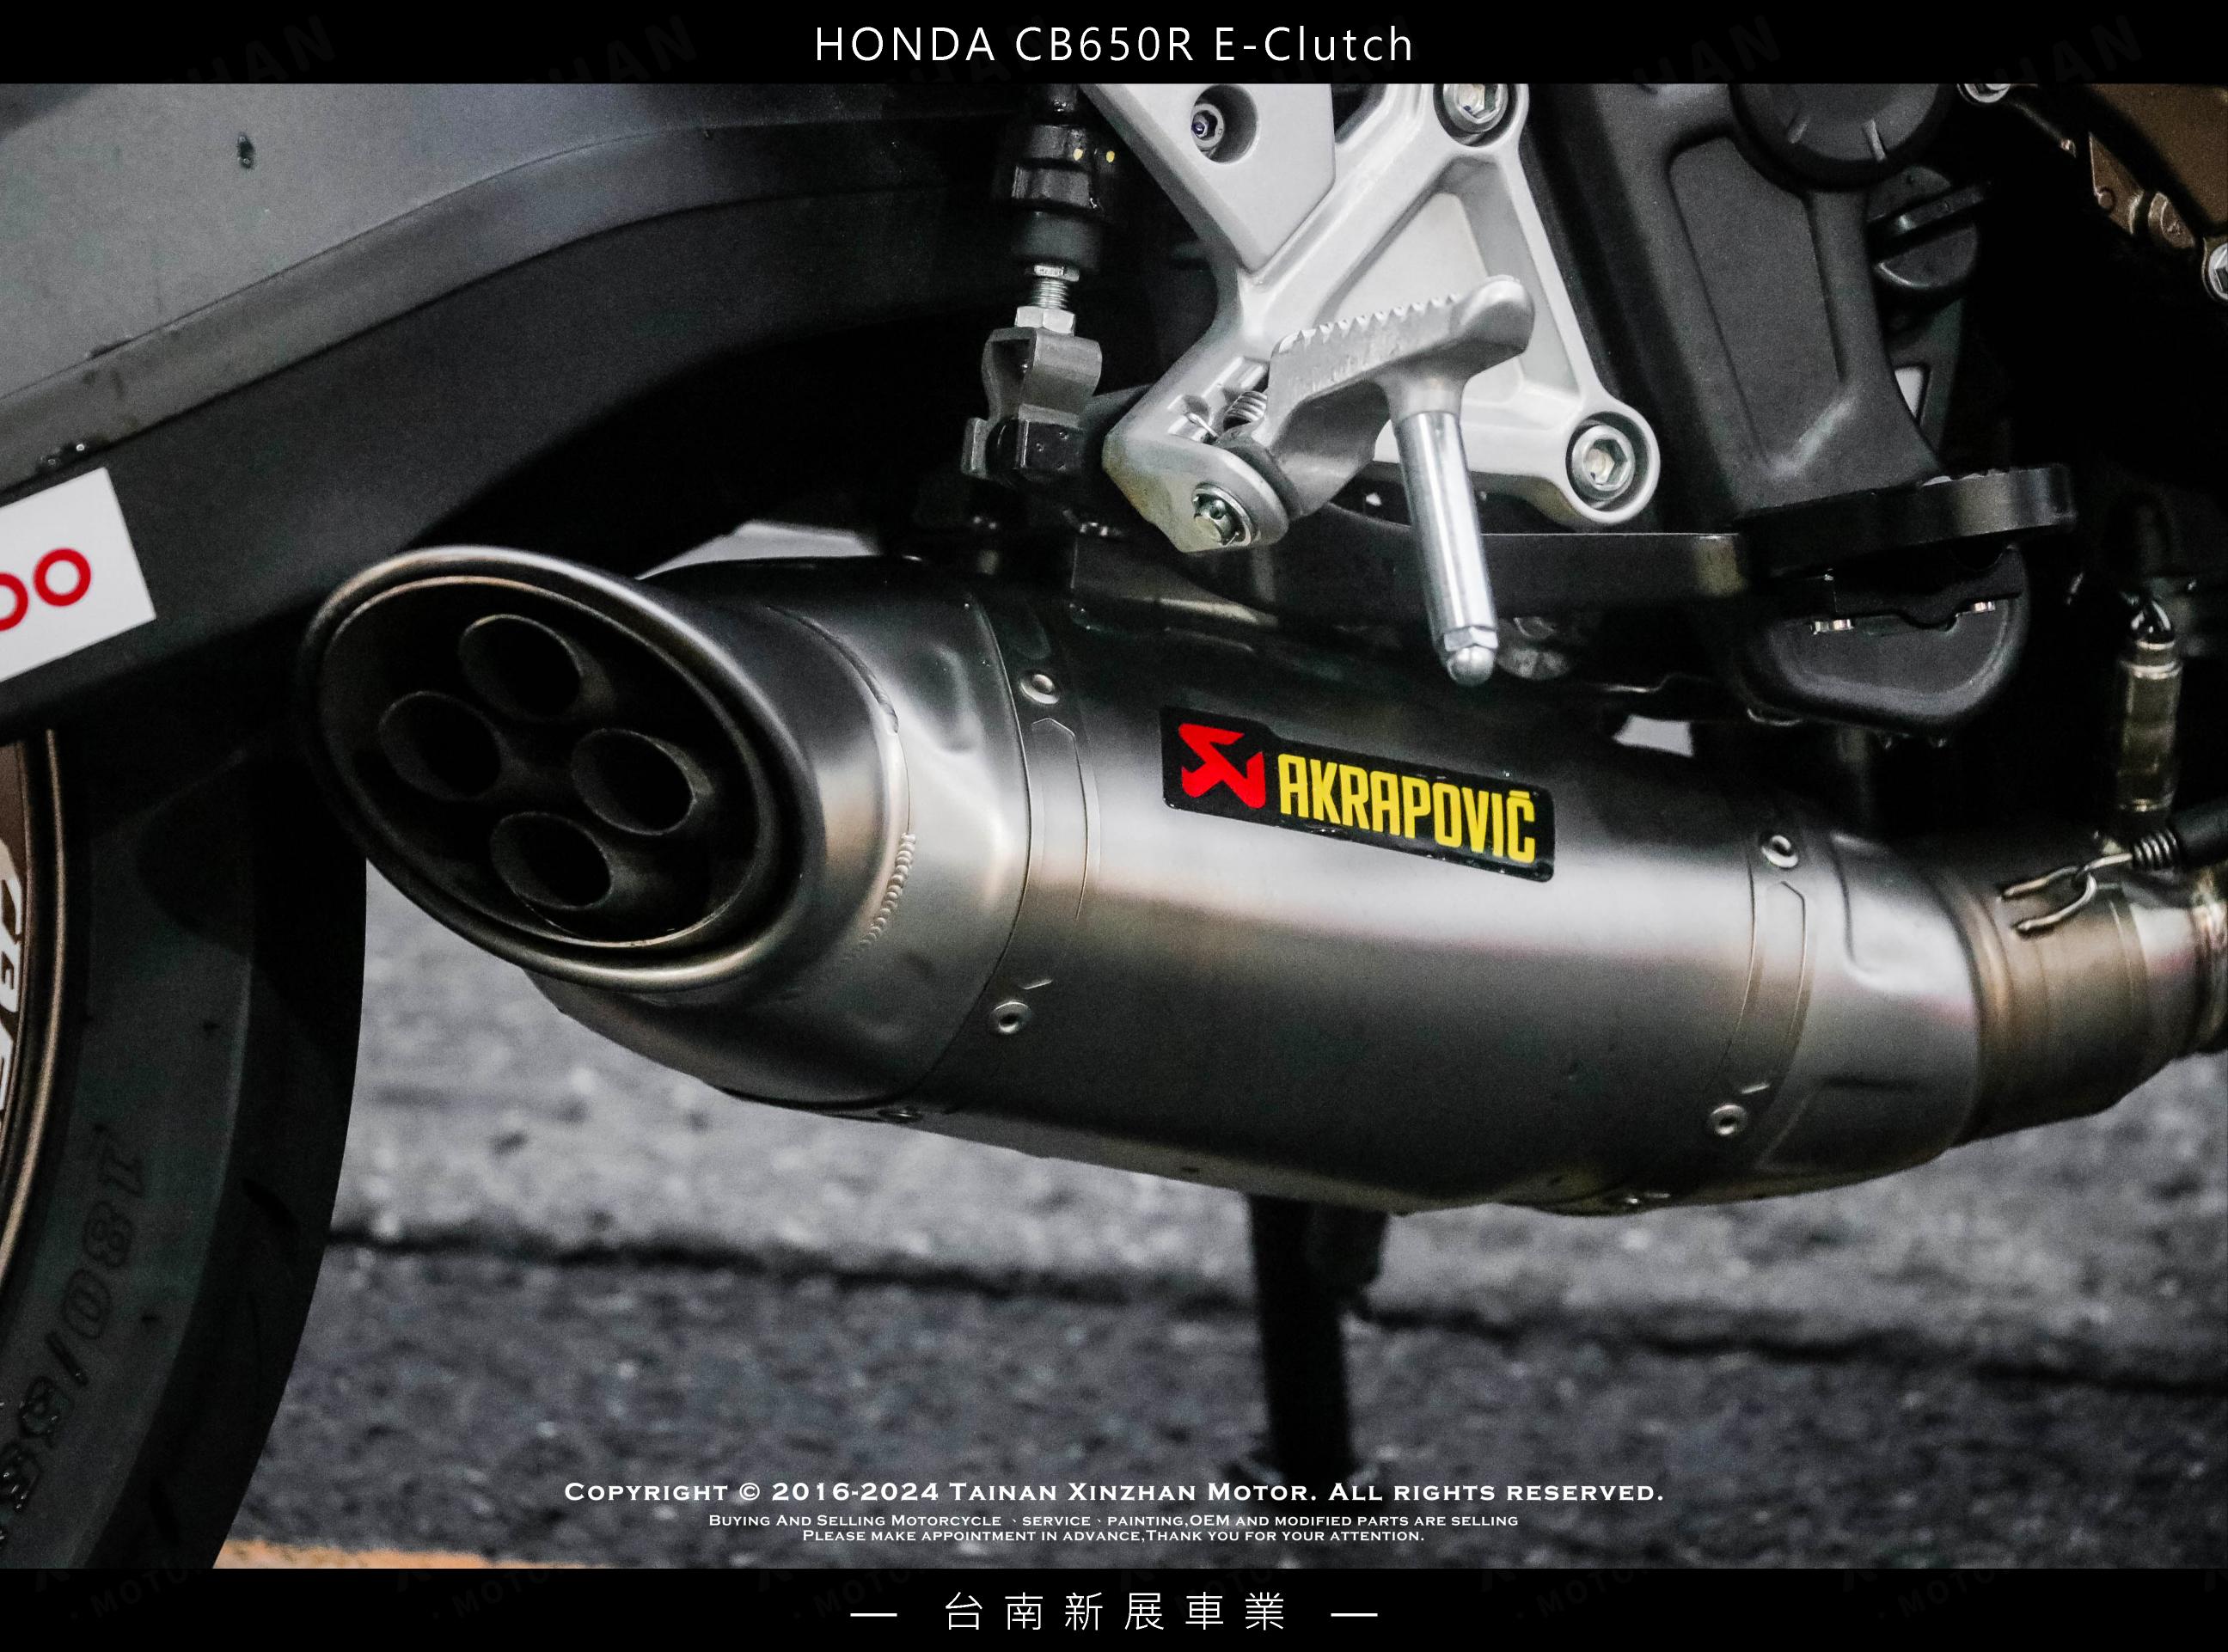Click the 'Please make appointment in advance' line
This screenshot has height=1652, width=2228.
point(1113,1535)
